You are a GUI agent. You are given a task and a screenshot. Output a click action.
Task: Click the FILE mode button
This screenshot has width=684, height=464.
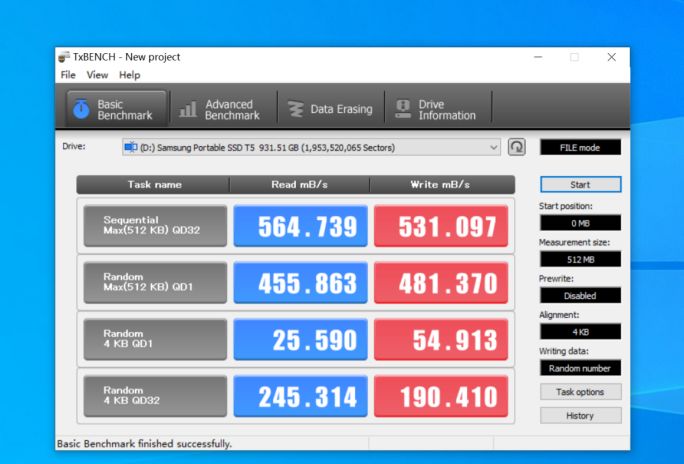click(580, 147)
